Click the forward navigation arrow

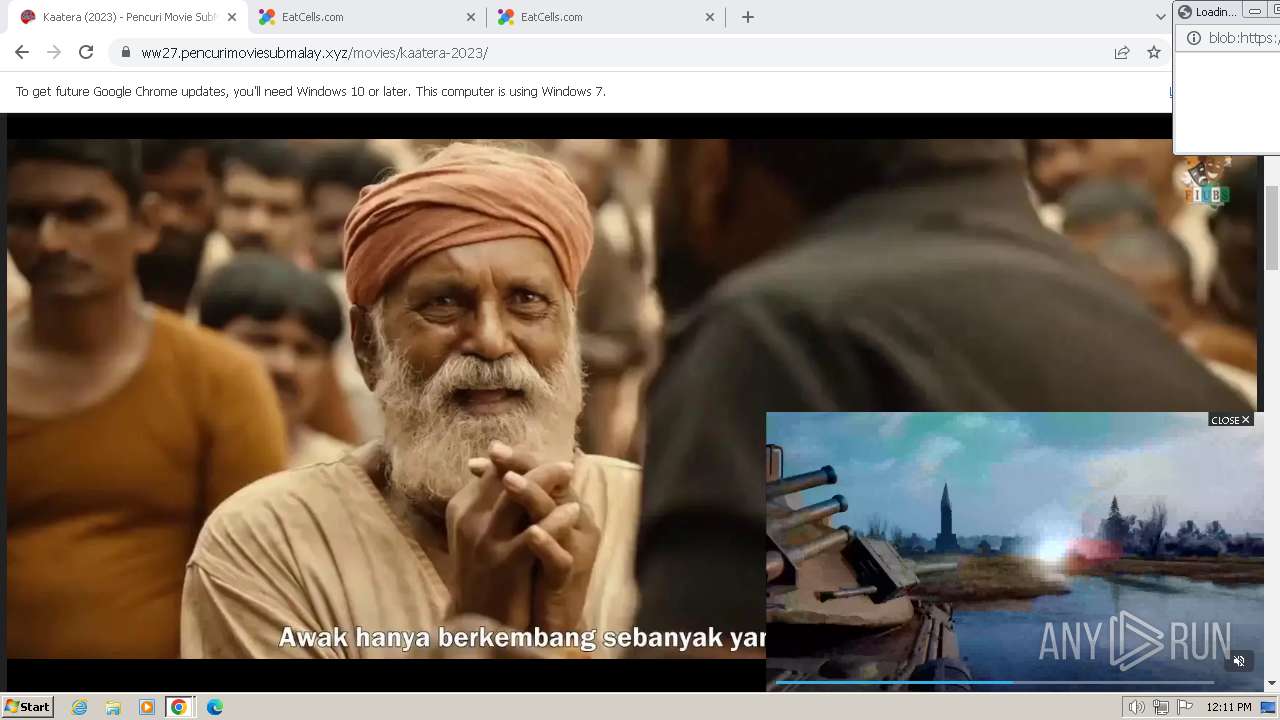point(54,53)
